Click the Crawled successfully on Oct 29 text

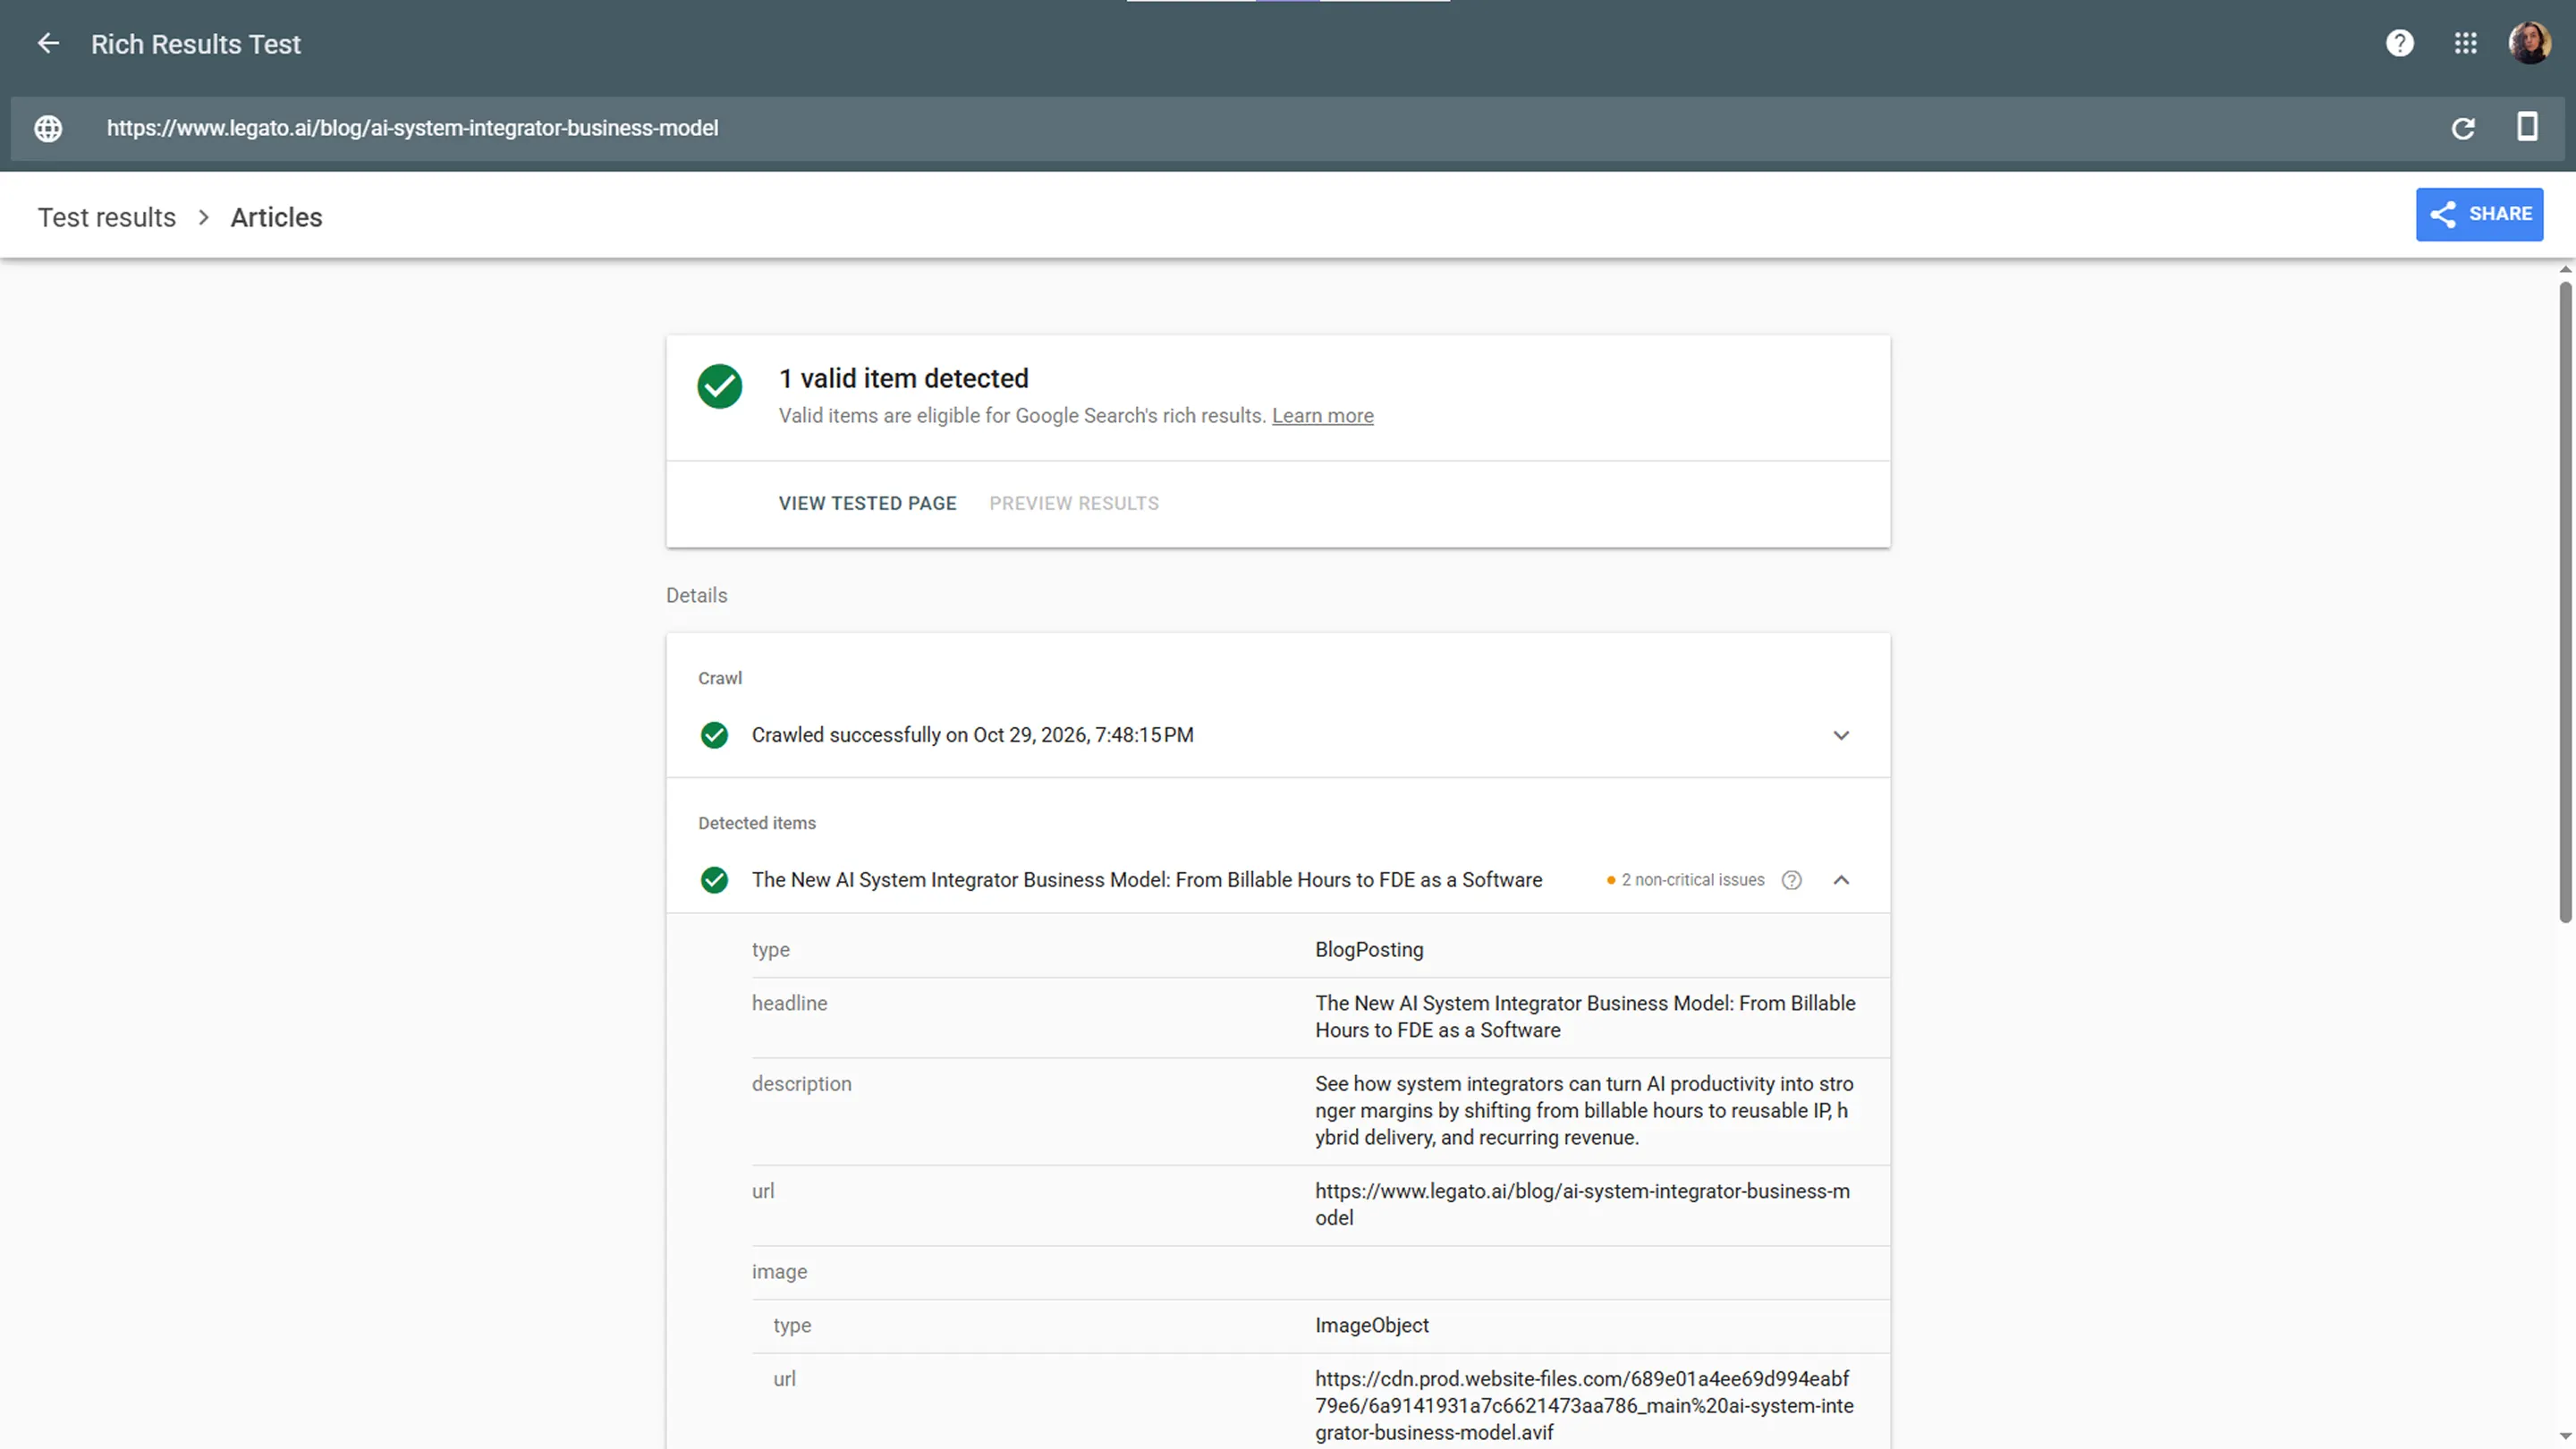[x=972, y=735]
